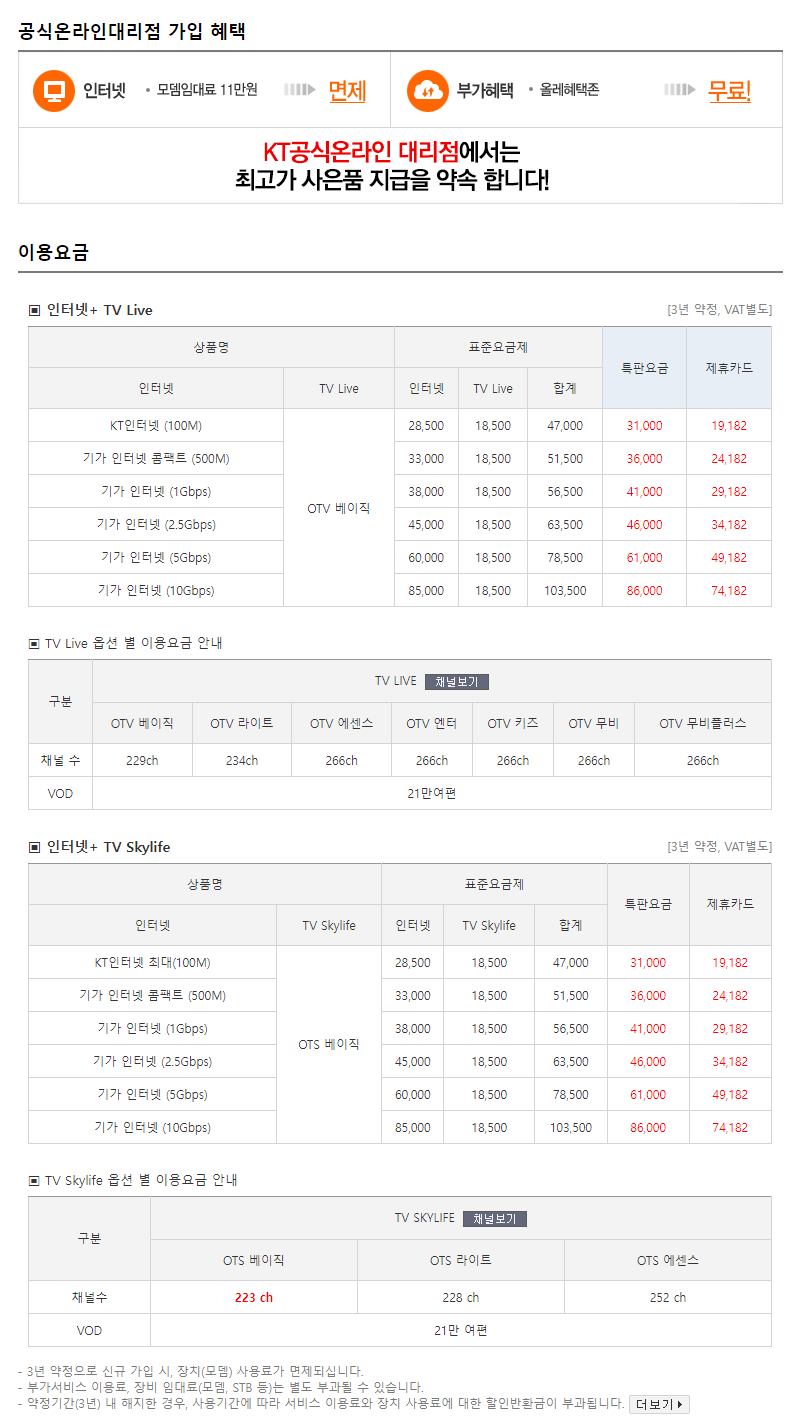Open 채널보기 for TV SKYLIFE

[x=494, y=1219]
